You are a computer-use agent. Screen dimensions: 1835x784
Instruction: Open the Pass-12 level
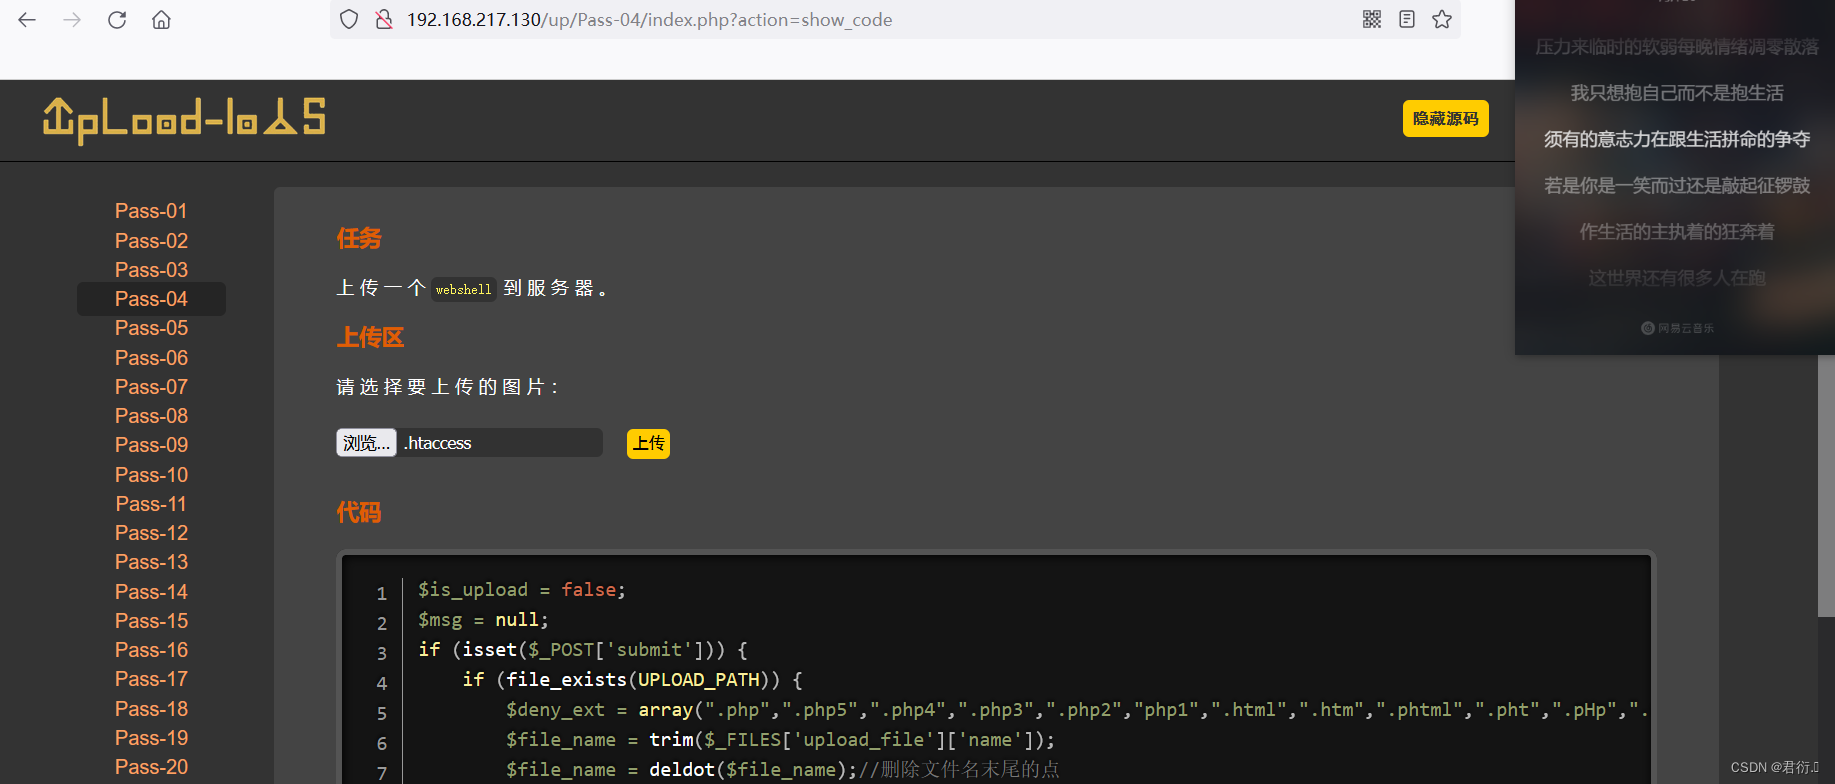coord(151,533)
